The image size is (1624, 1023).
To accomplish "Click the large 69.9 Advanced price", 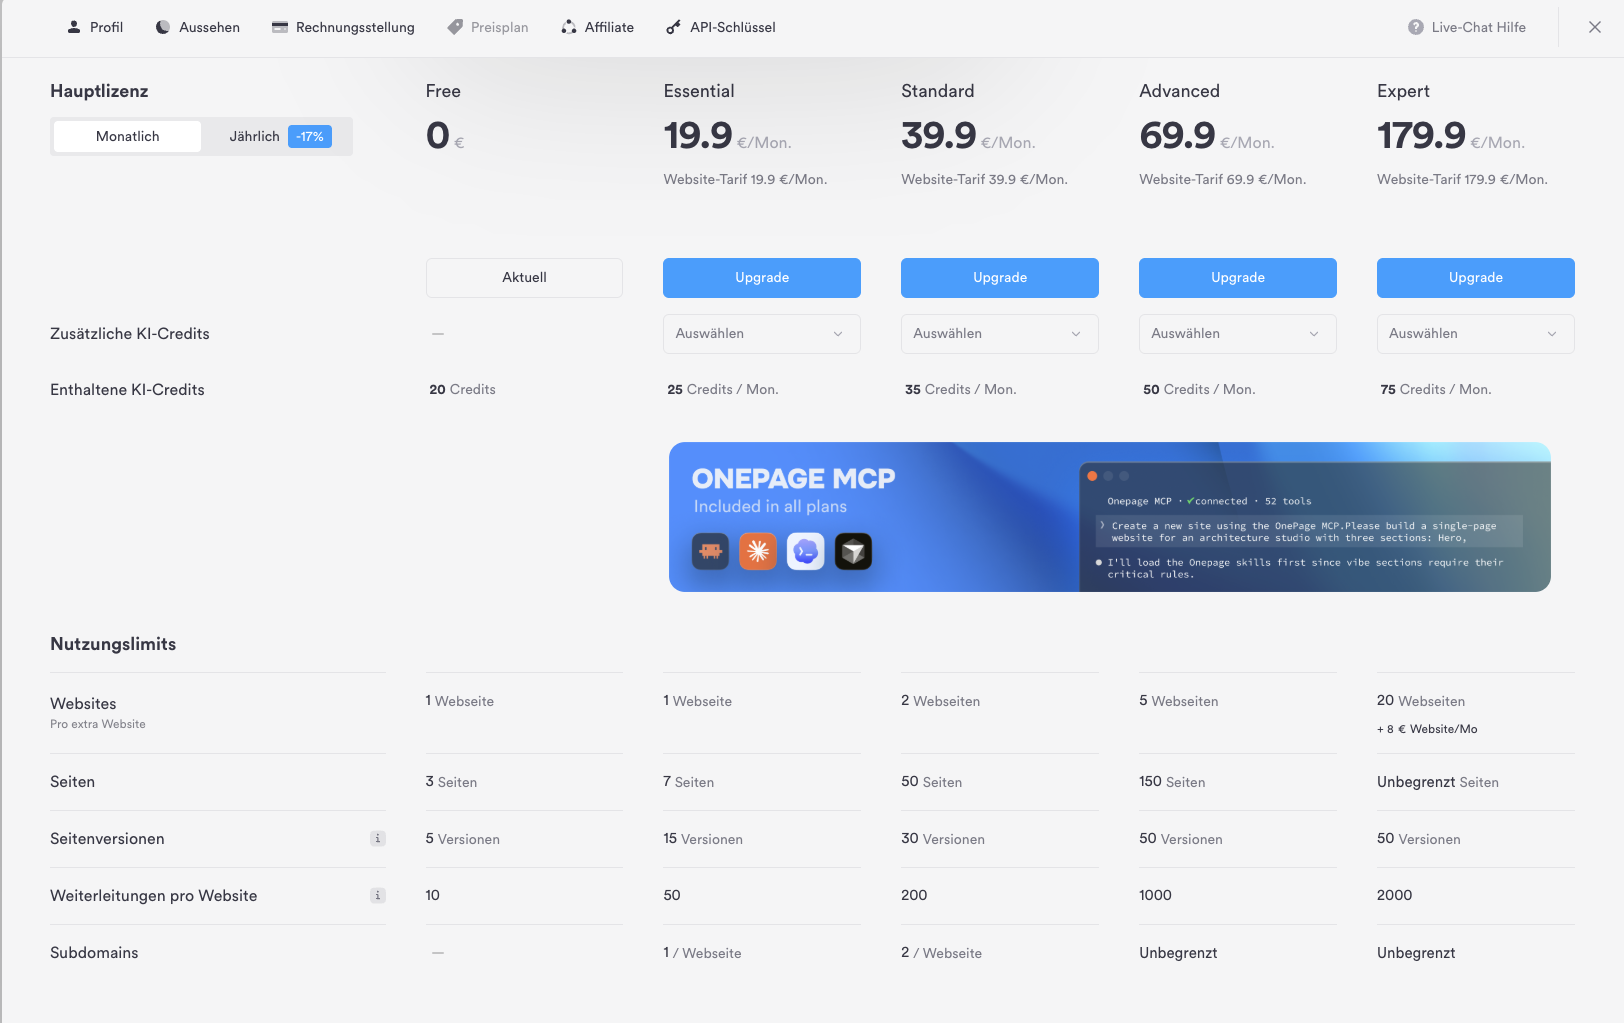I will point(1177,136).
